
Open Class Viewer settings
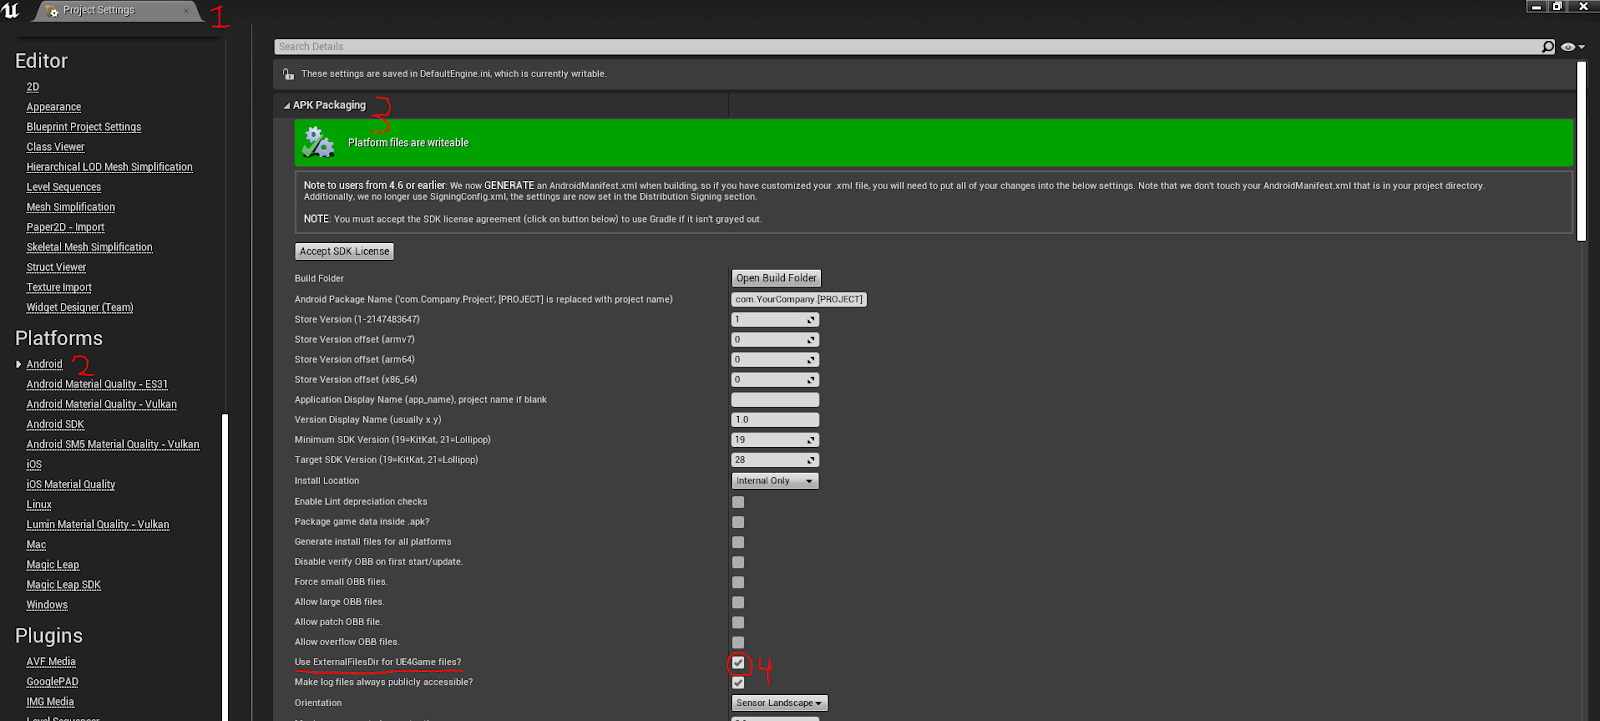pos(56,147)
